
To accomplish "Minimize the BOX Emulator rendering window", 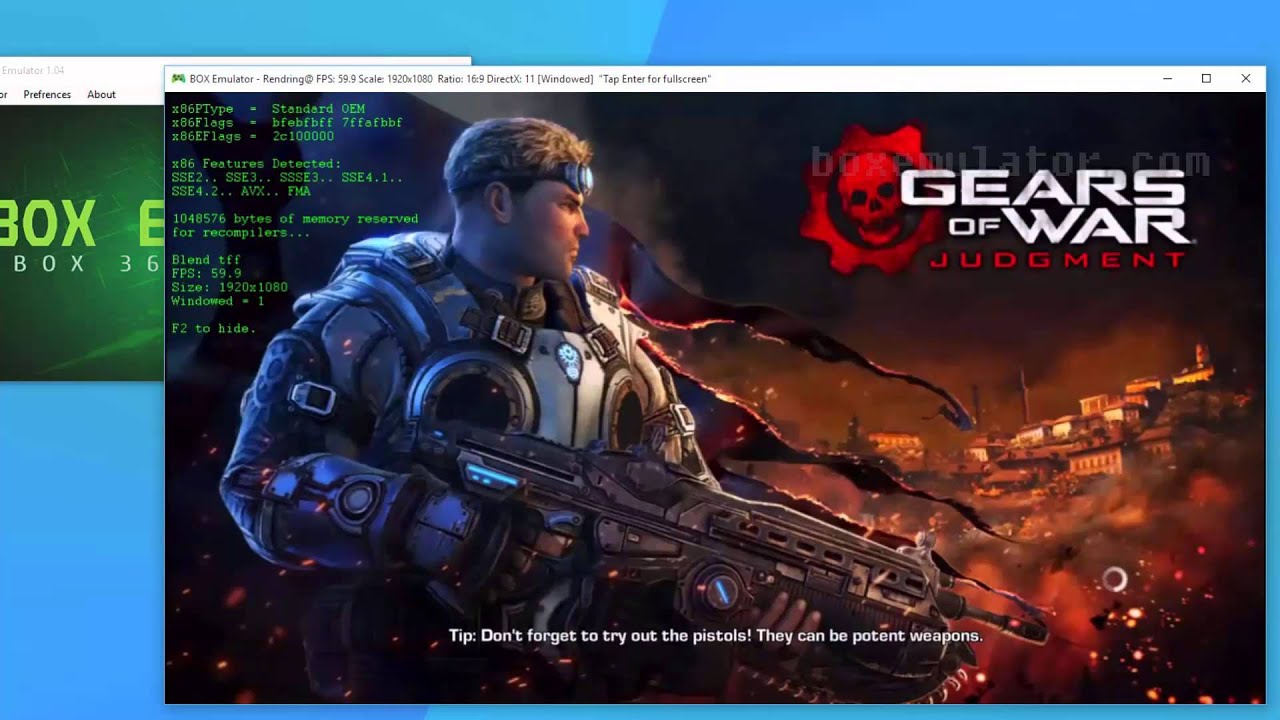I will (1168, 78).
